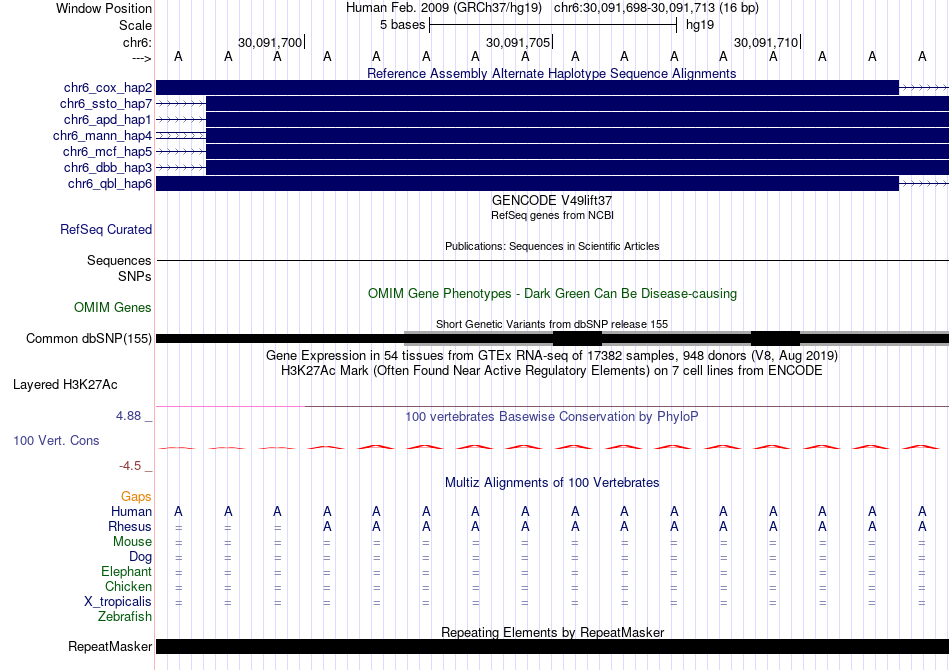Click the Common dbSNP(155) track label
950x670 pixels.
(89, 339)
